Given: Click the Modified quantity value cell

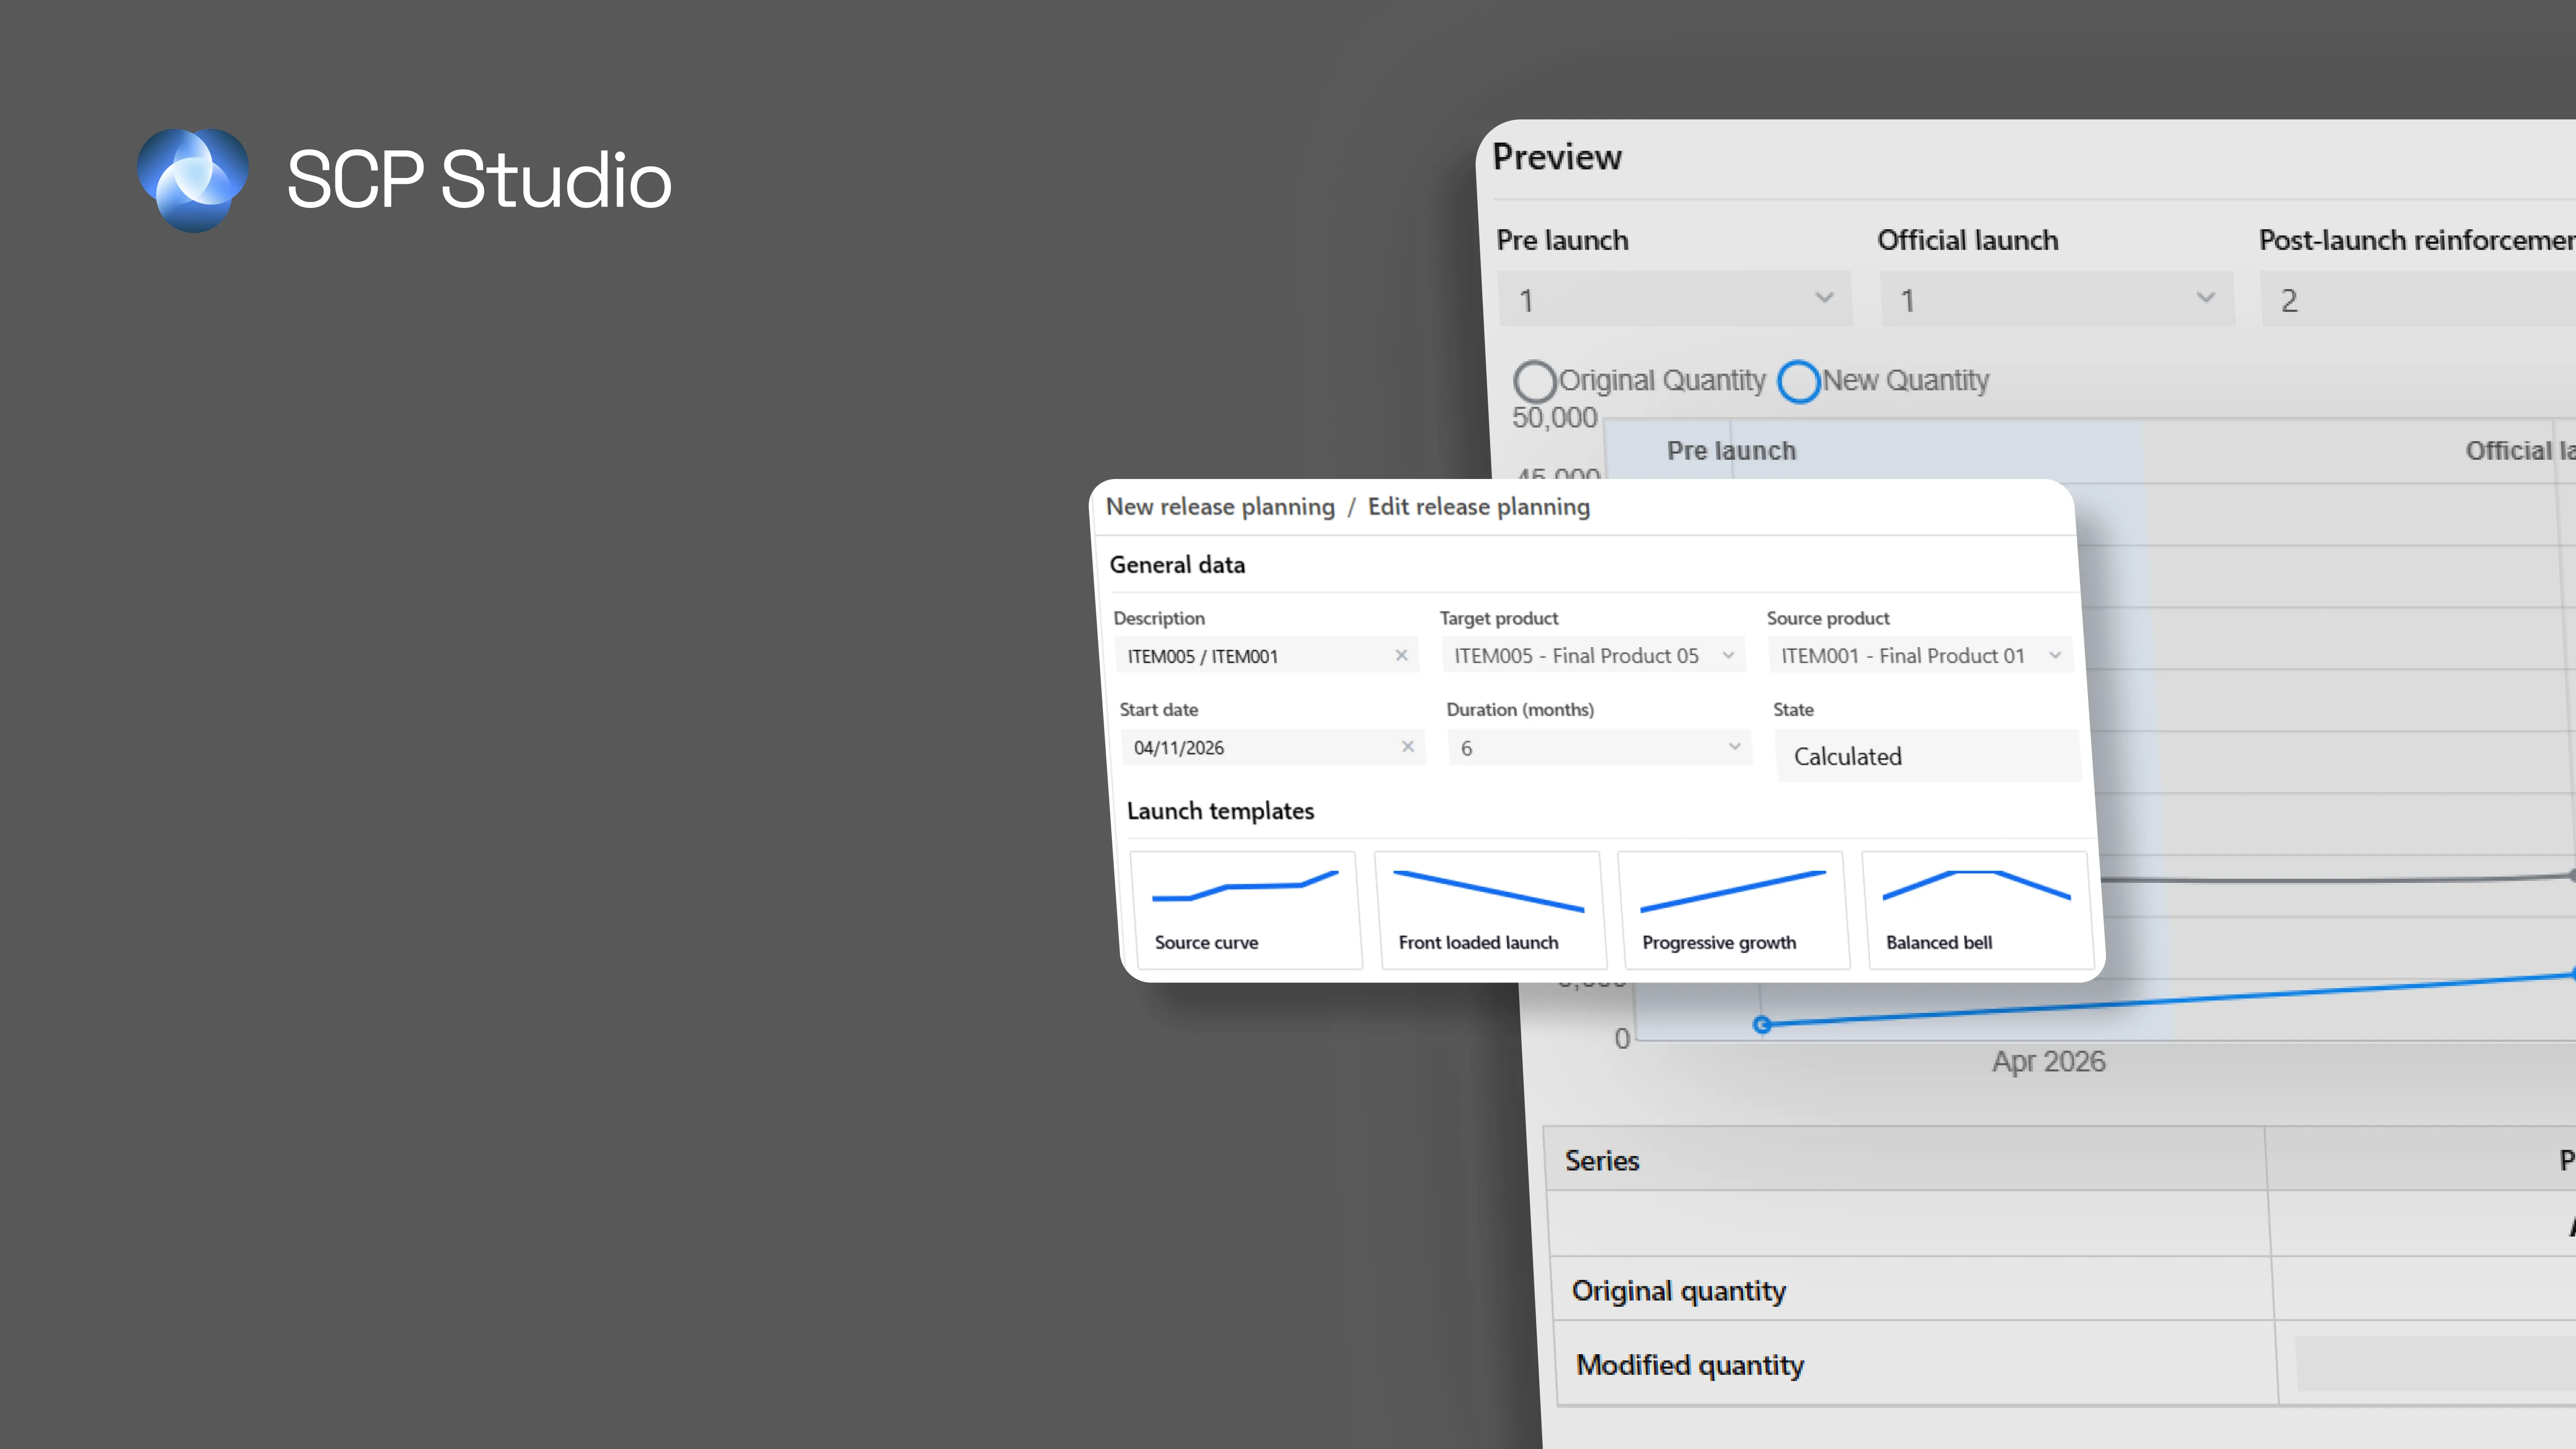Looking at the screenshot, I should 2435,1363.
